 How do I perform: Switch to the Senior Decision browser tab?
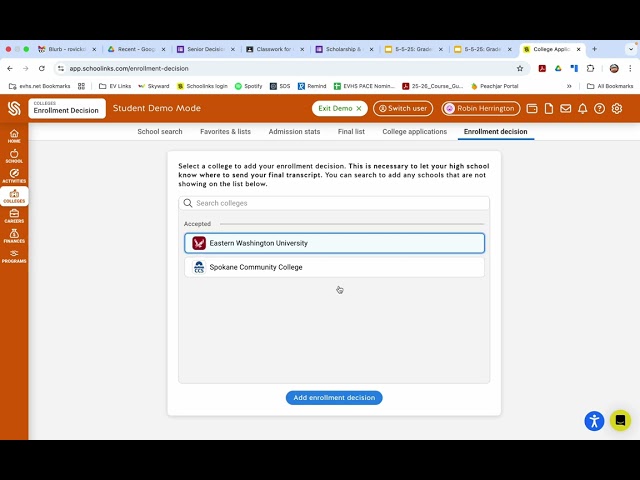tap(206, 49)
